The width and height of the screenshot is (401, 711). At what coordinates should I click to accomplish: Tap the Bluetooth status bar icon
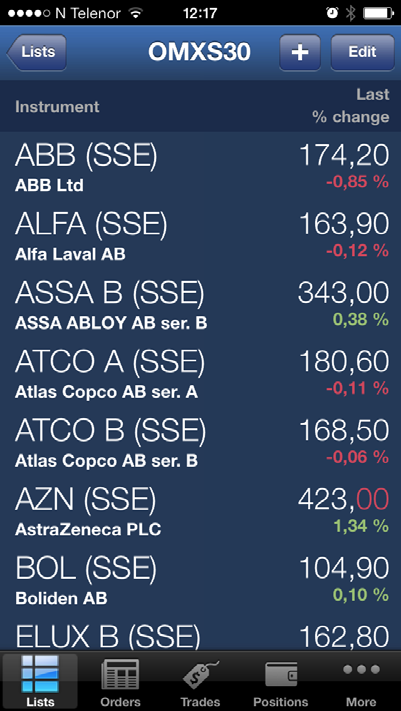(350, 13)
